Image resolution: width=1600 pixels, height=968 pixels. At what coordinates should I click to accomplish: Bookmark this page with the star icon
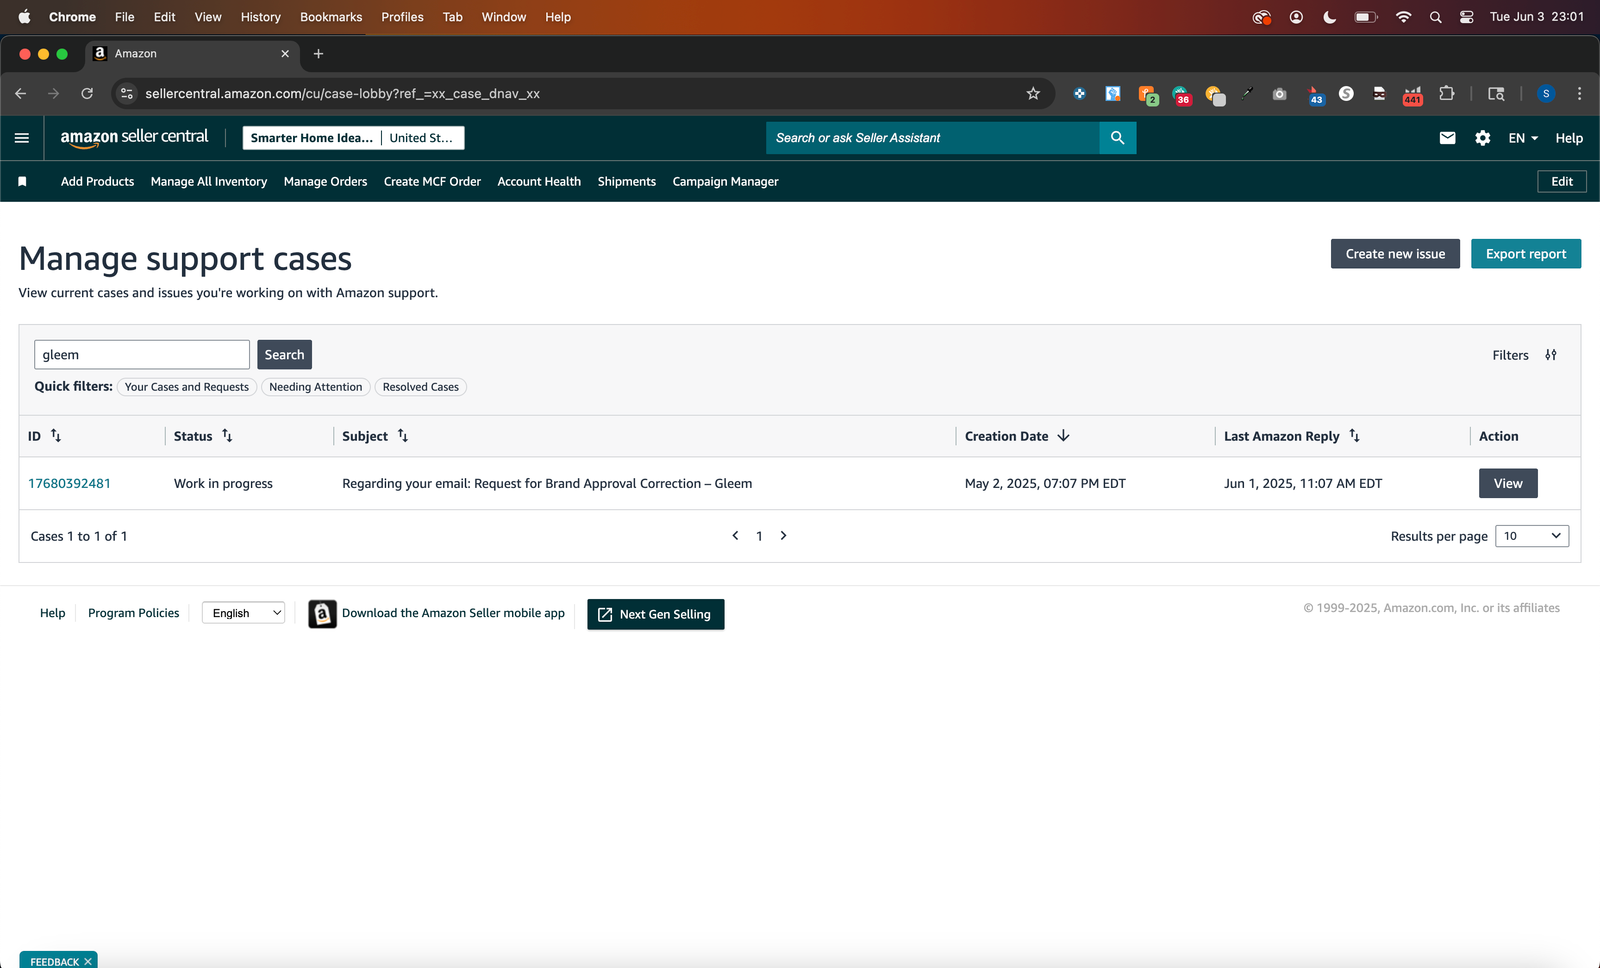click(1033, 94)
